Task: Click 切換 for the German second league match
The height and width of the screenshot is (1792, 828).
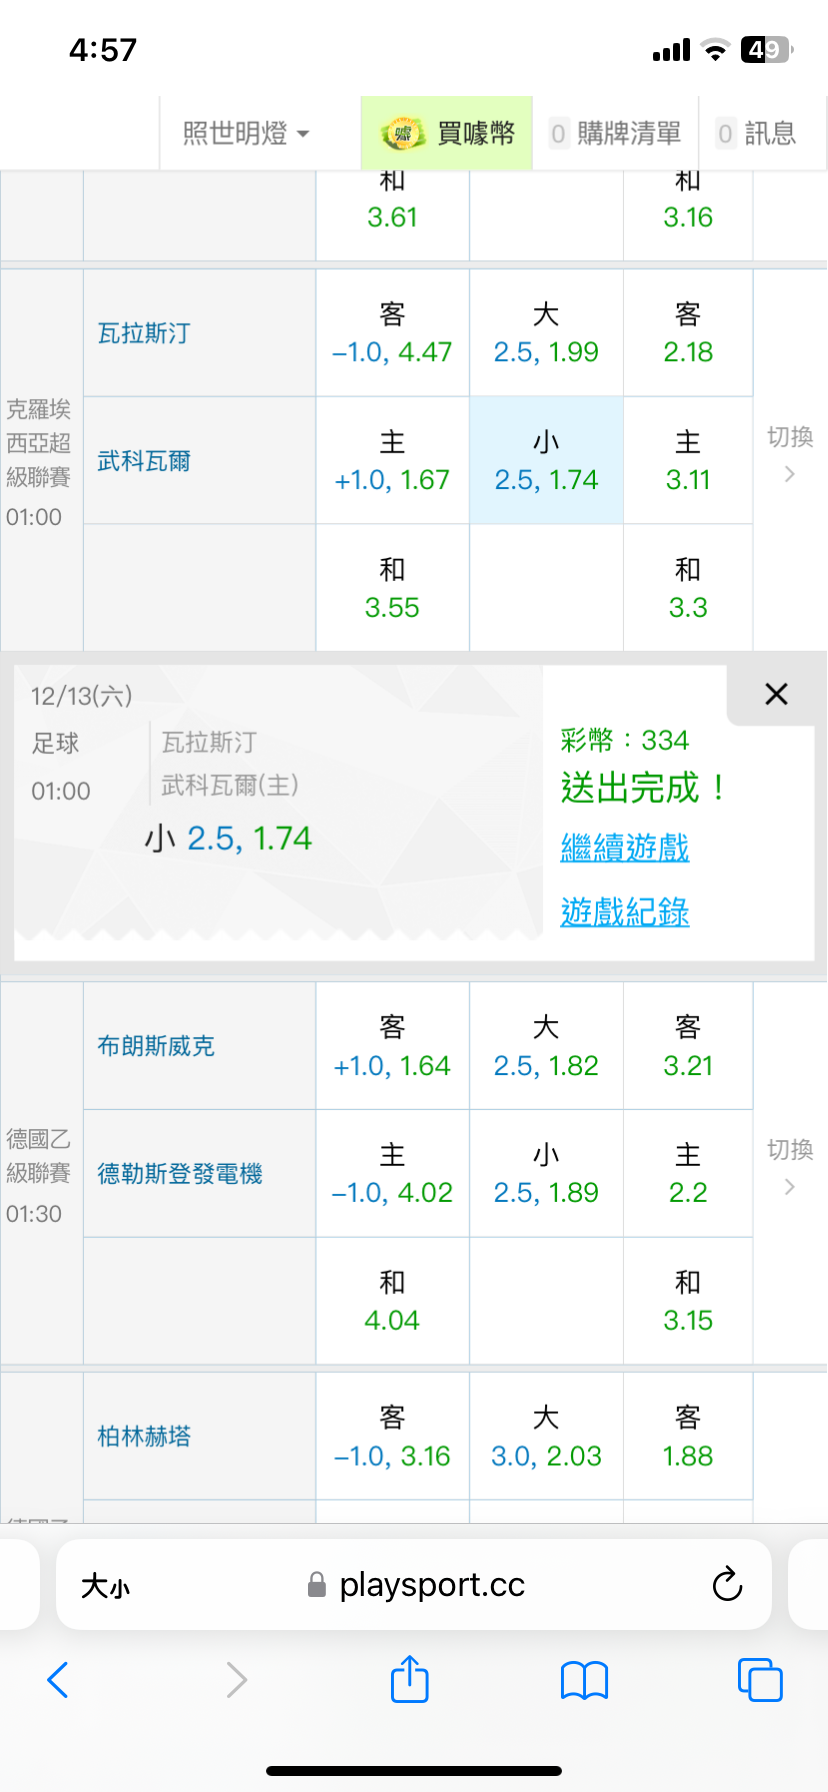Action: click(x=789, y=1167)
